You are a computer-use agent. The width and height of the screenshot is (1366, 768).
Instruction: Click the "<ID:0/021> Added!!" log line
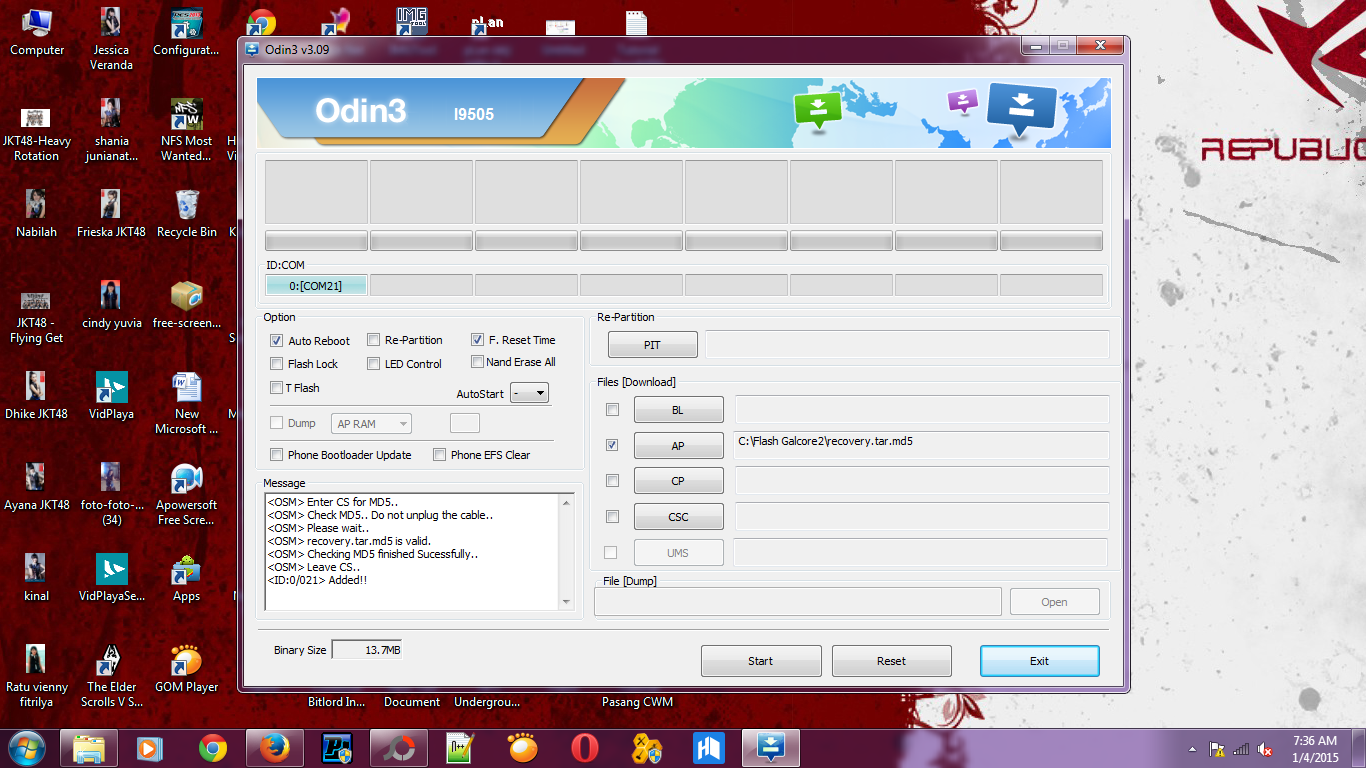tap(317, 580)
